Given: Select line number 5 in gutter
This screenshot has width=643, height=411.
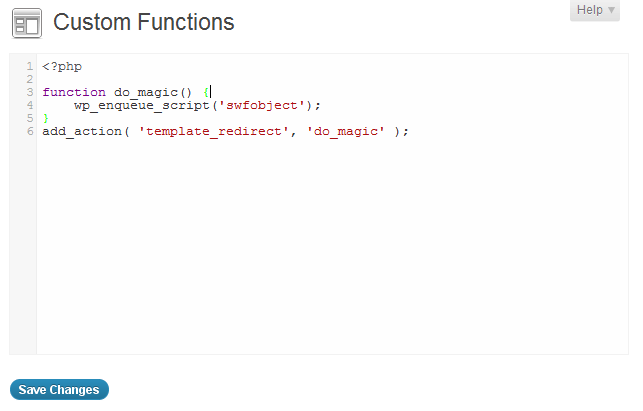Looking at the screenshot, I should click(30, 119).
